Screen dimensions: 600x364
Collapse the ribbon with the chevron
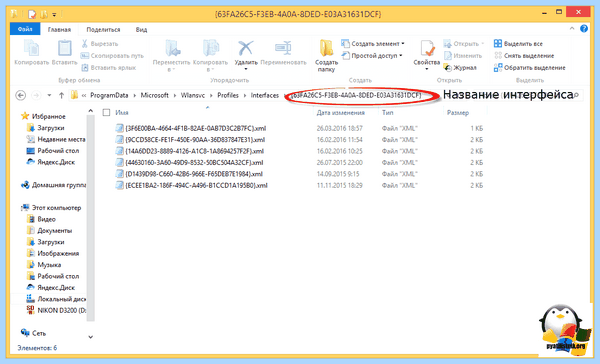(x=572, y=29)
